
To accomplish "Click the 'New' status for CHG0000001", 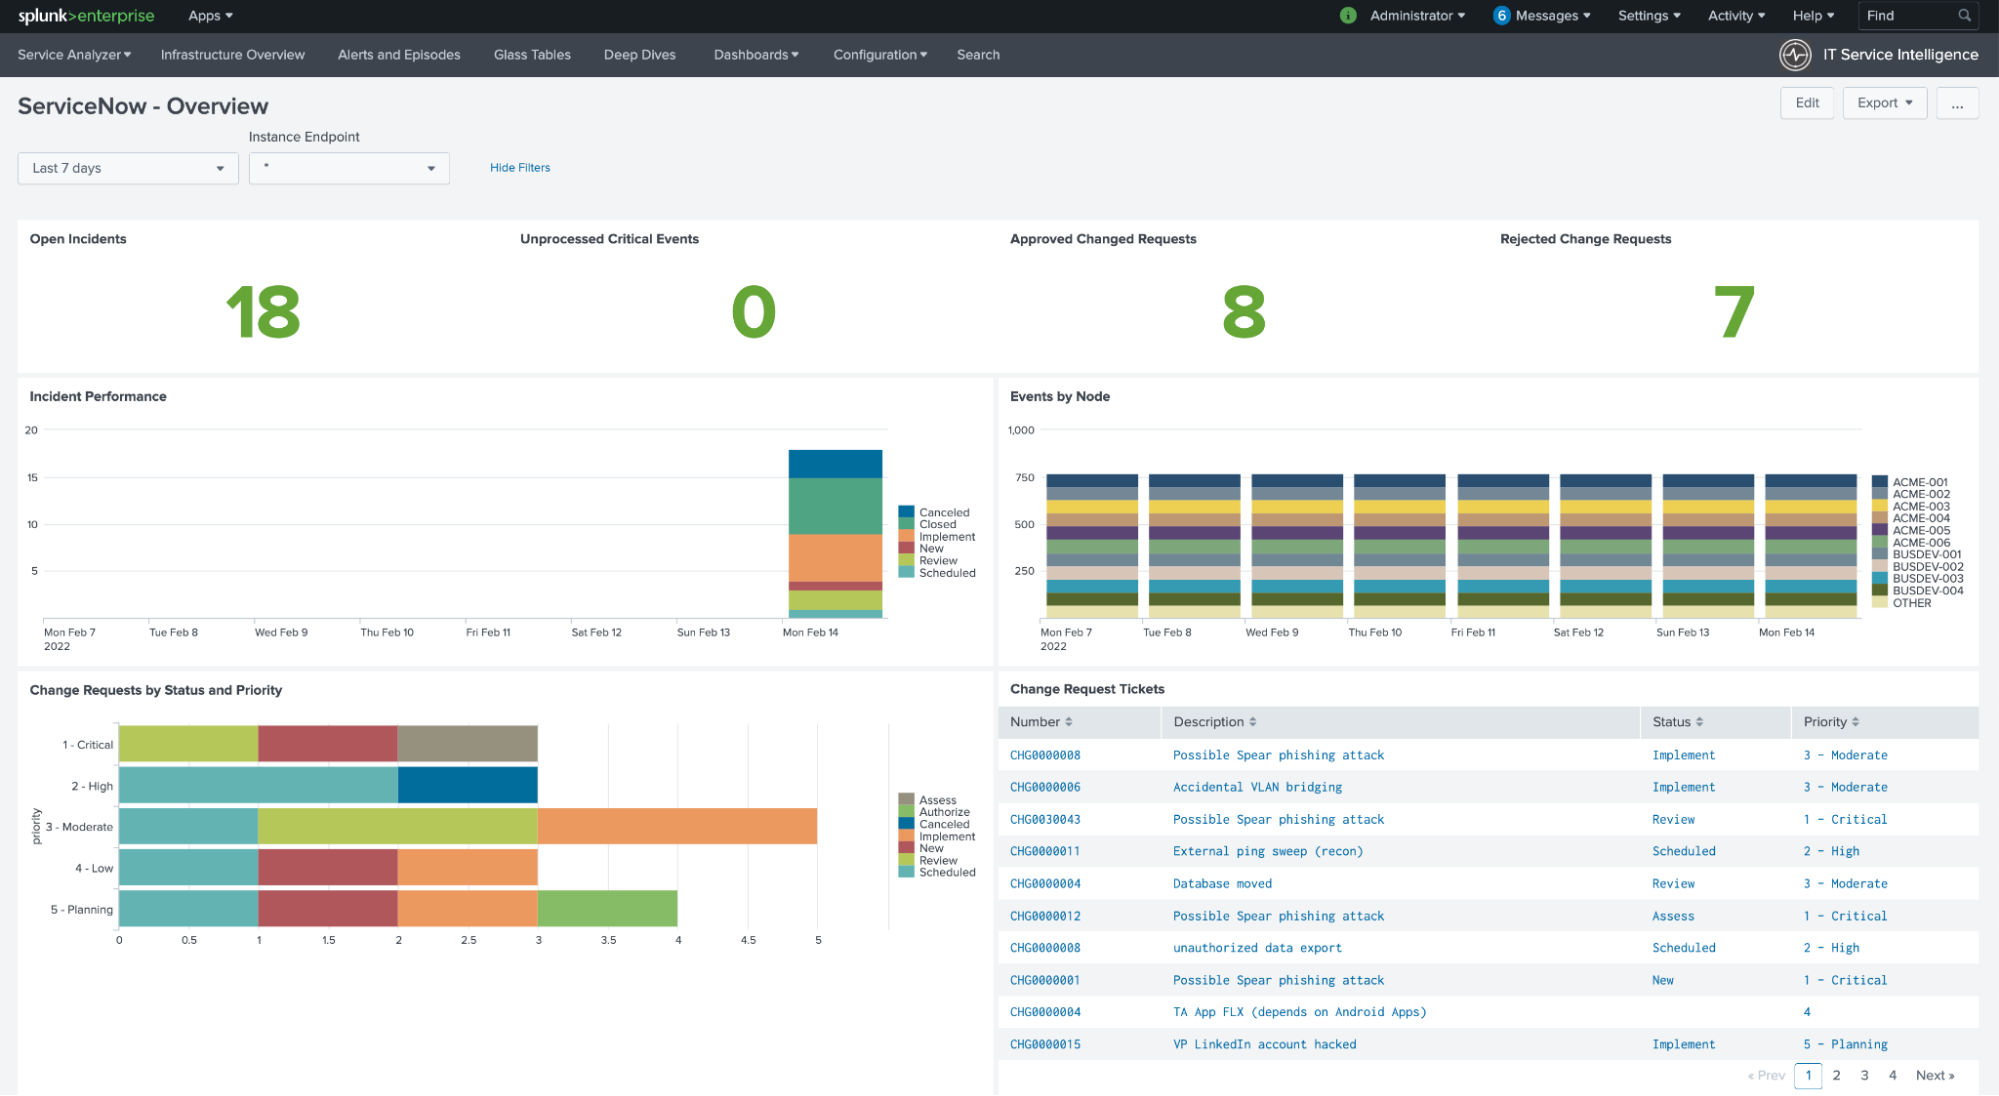I will click(1662, 980).
